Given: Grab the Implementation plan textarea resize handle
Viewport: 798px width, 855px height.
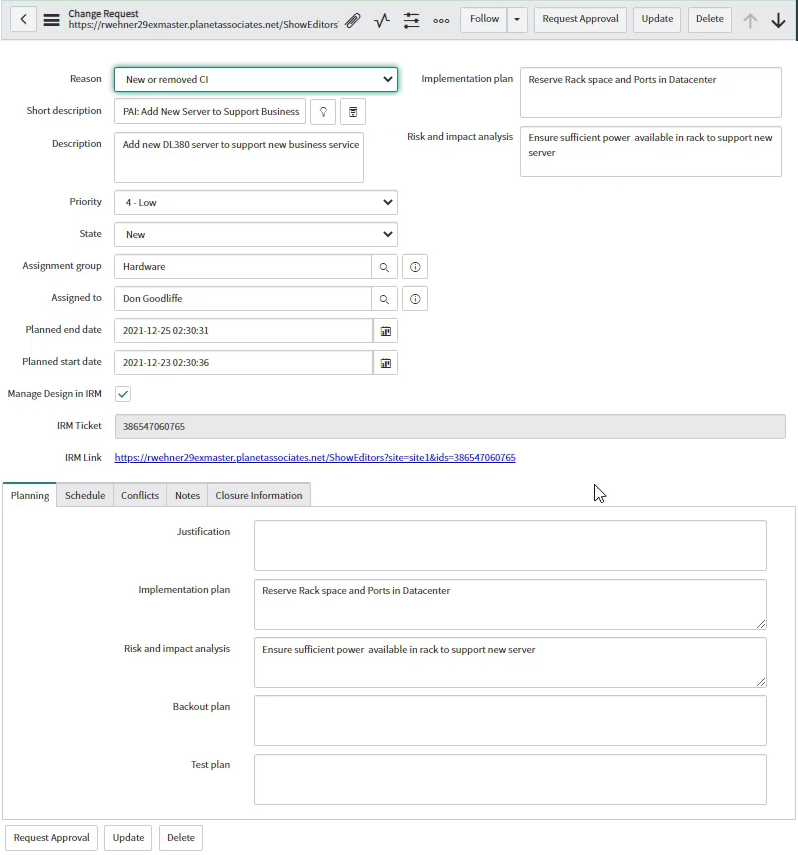Looking at the screenshot, I should [x=761, y=624].
